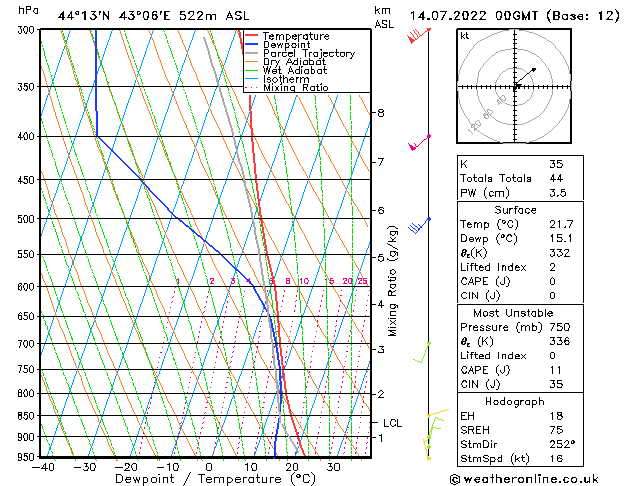Click the Most Unstable section header
Viewport: 629px width, 486px height.
(x=516, y=313)
